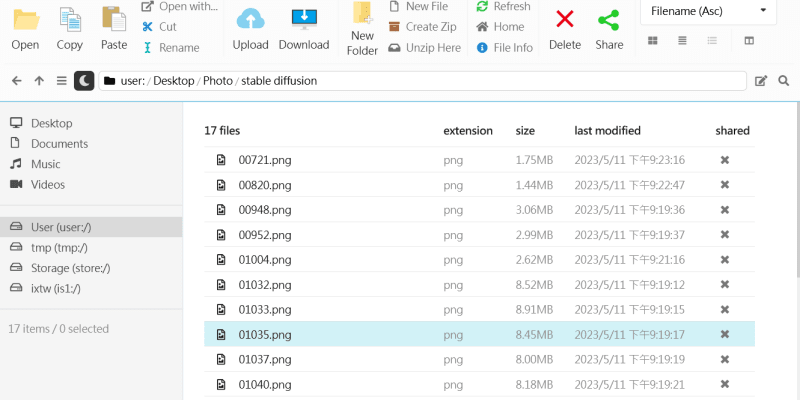800x400 pixels.
Task: Click Photo in the path breadcrumb
Action: 218,81
